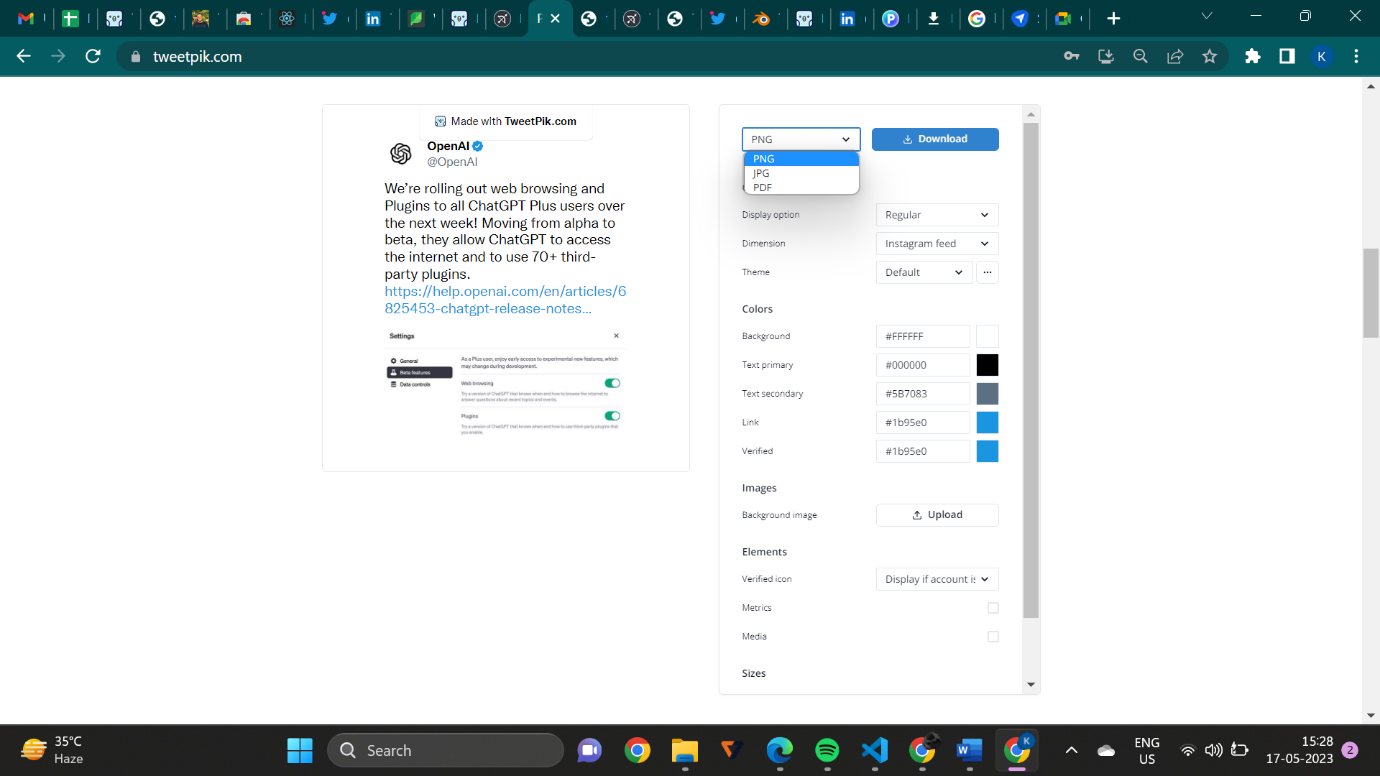
Task: Collapse the PNG format dropdown
Action: (801, 139)
